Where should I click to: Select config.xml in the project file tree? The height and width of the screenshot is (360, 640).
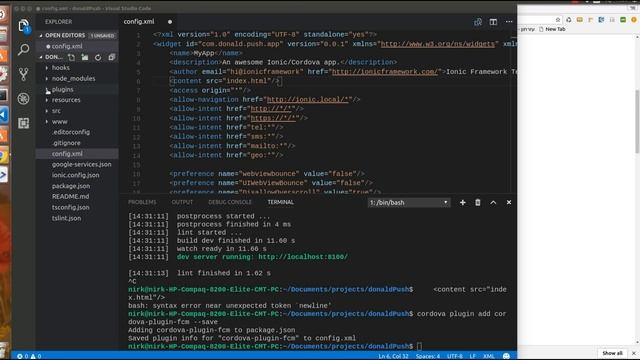pos(67,154)
